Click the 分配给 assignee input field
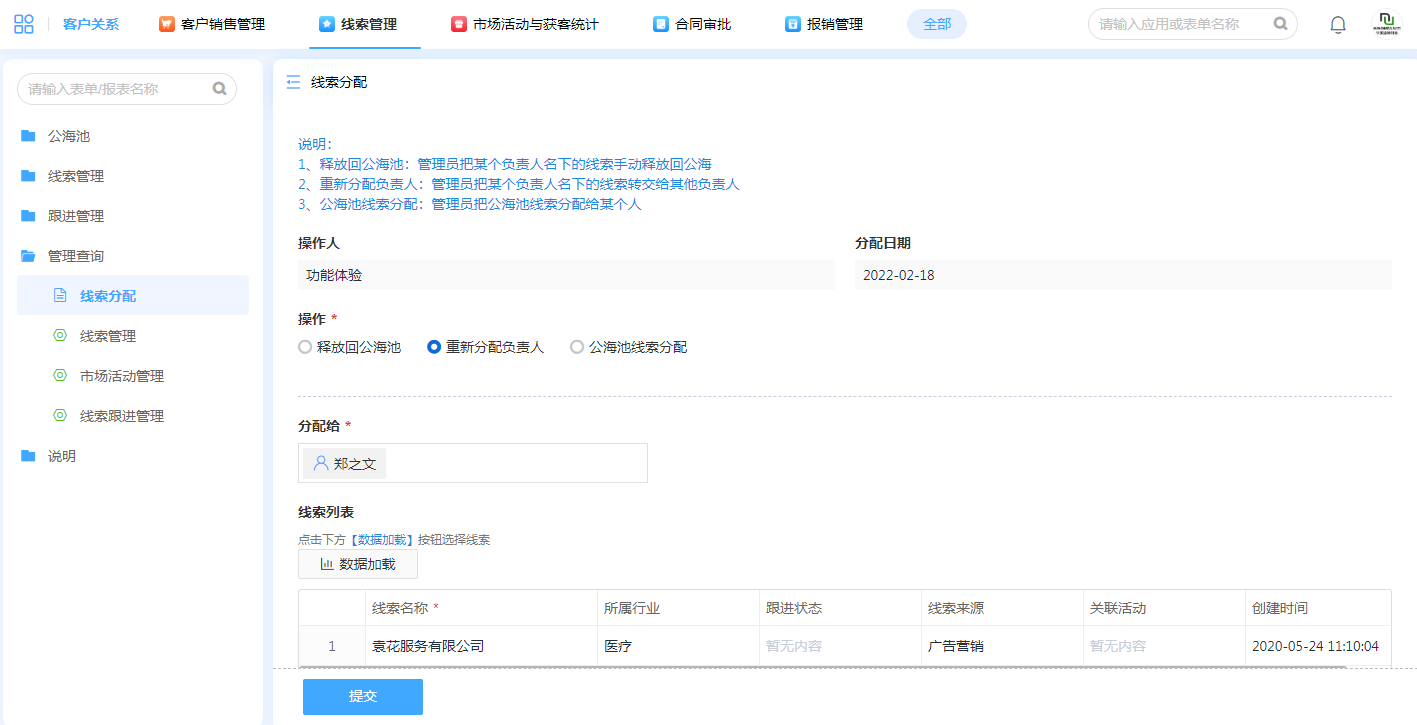1417x725 pixels. point(510,463)
